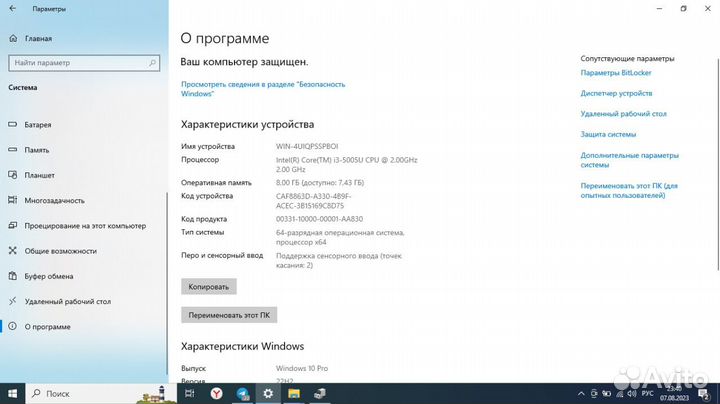Screen dimensions: 720x404
Task: Open Параметры BitLocker link
Action: [x=616, y=73]
